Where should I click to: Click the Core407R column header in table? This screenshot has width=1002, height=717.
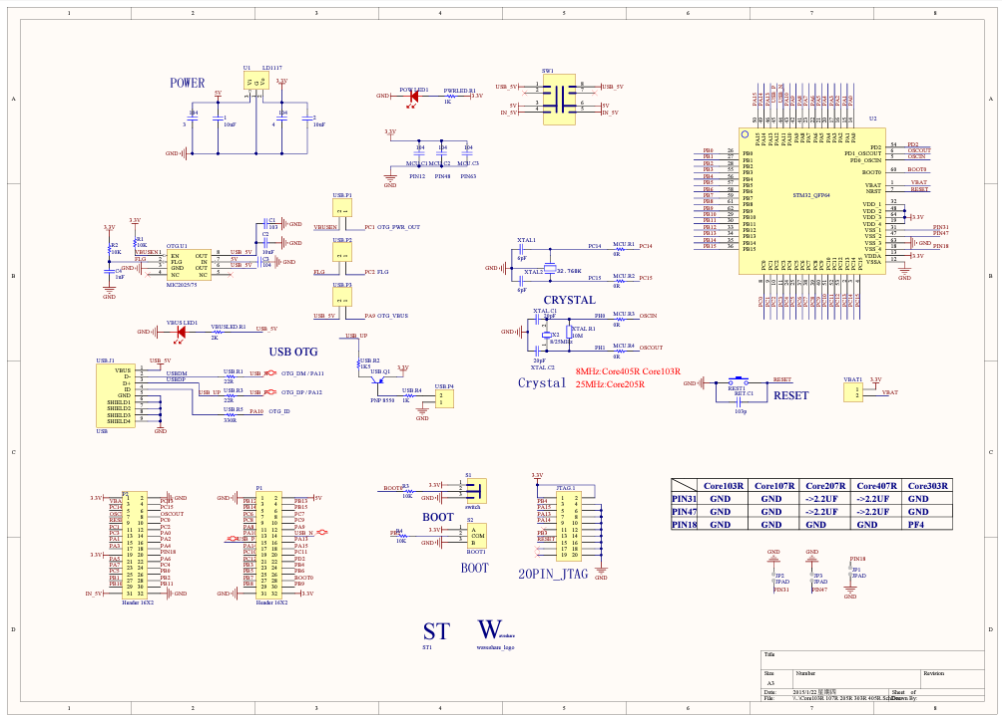click(x=878, y=485)
